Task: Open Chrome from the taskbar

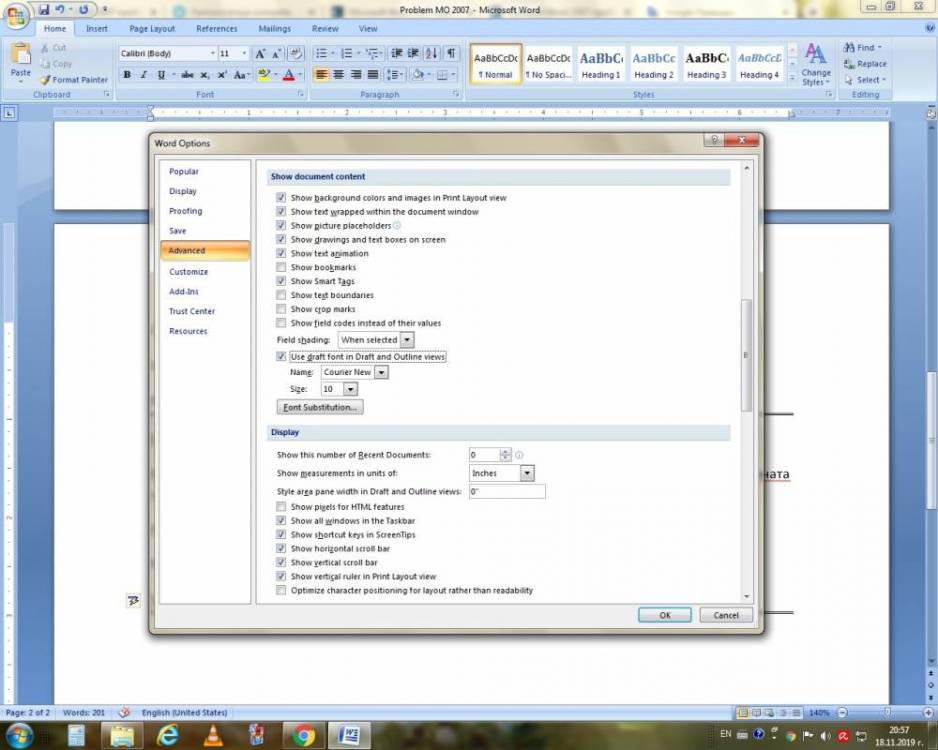Action: (303, 735)
